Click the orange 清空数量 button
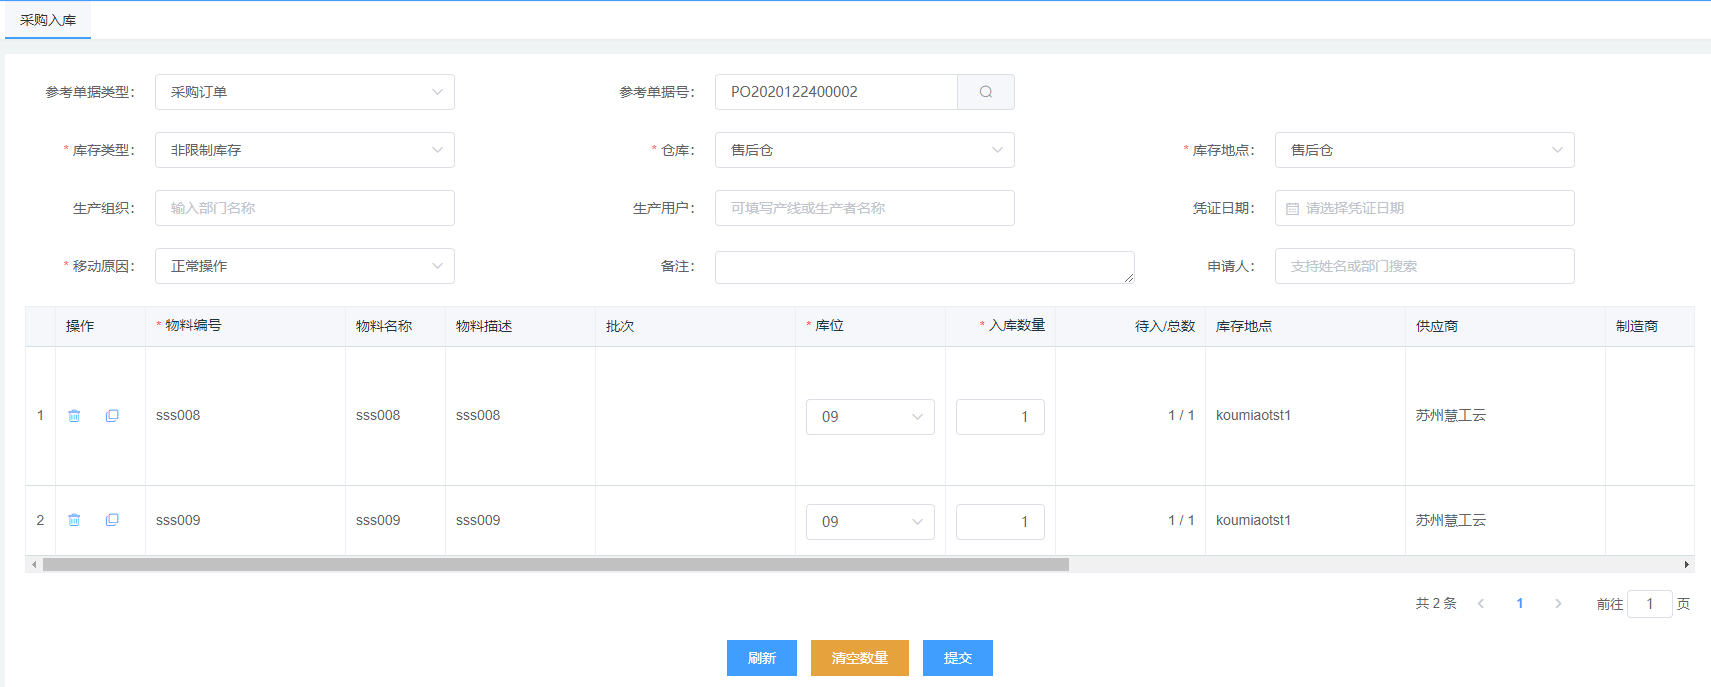Image resolution: width=1711 pixels, height=687 pixels. [x=859, y=658]
